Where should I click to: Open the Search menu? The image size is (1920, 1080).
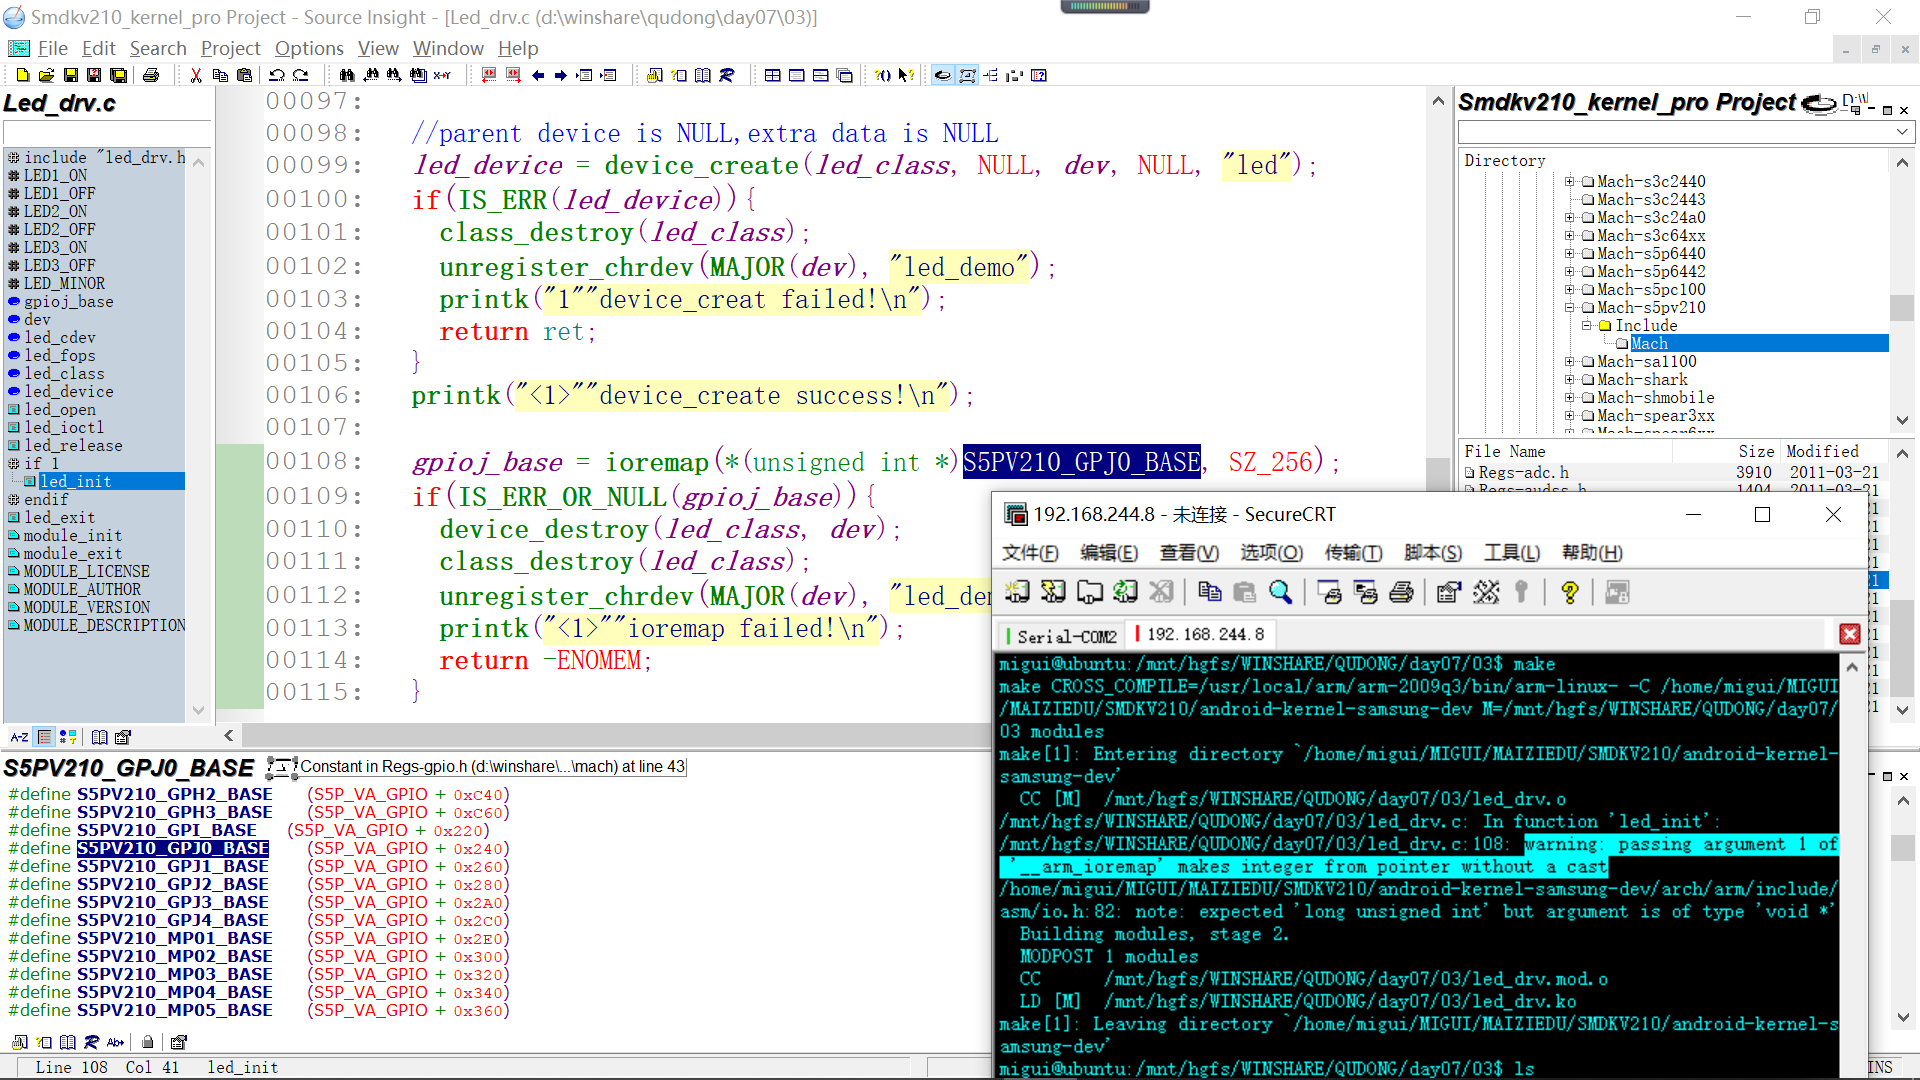158,48
